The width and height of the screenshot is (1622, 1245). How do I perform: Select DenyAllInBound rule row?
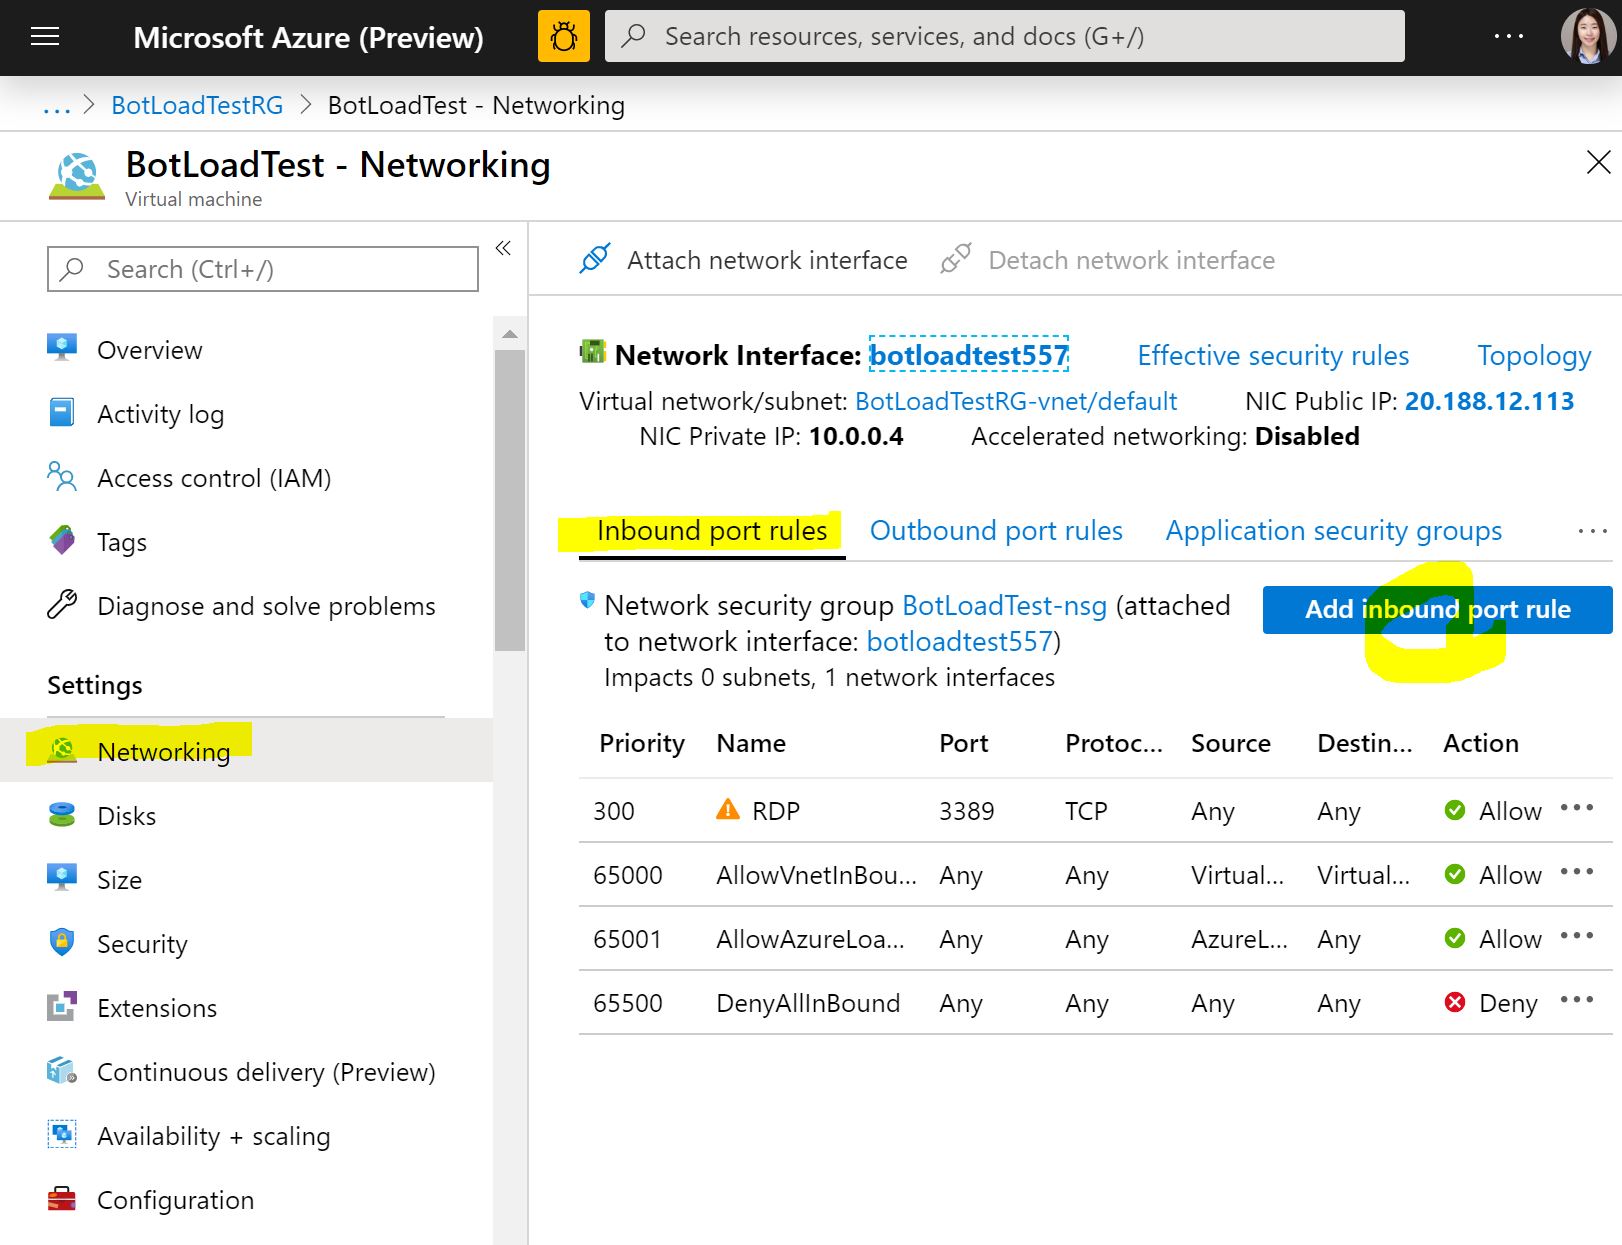[1095, 1003]
